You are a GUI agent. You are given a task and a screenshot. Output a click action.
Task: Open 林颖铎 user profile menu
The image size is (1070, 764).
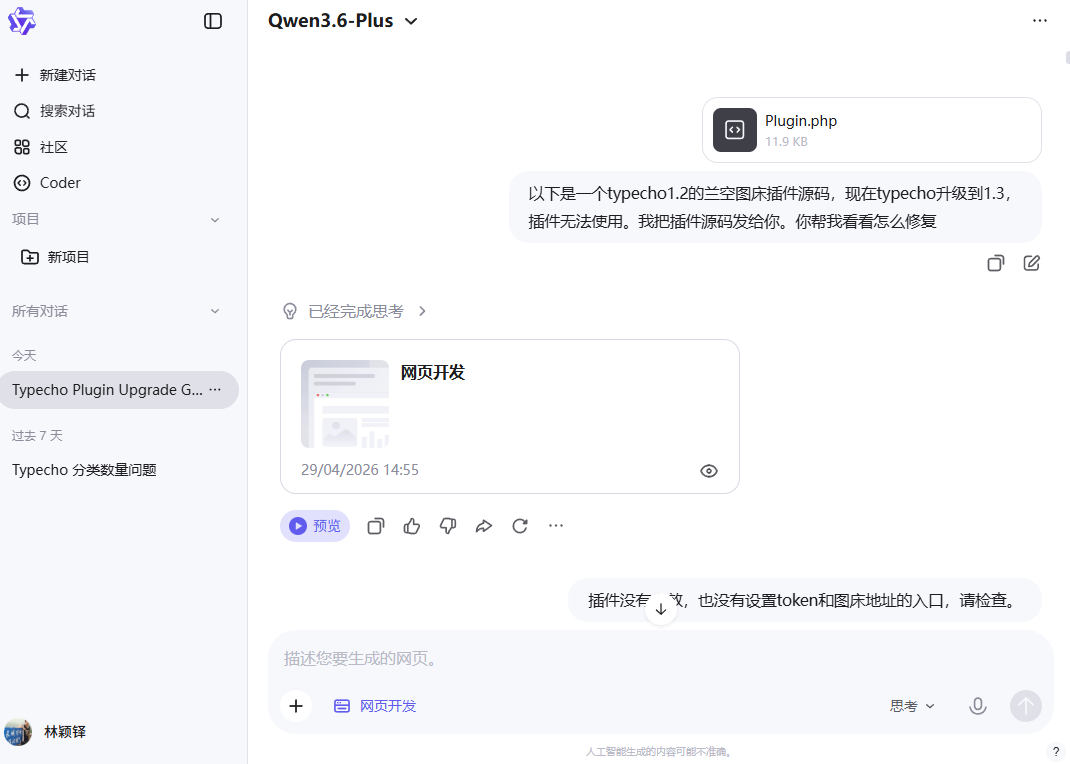[46, 732]
